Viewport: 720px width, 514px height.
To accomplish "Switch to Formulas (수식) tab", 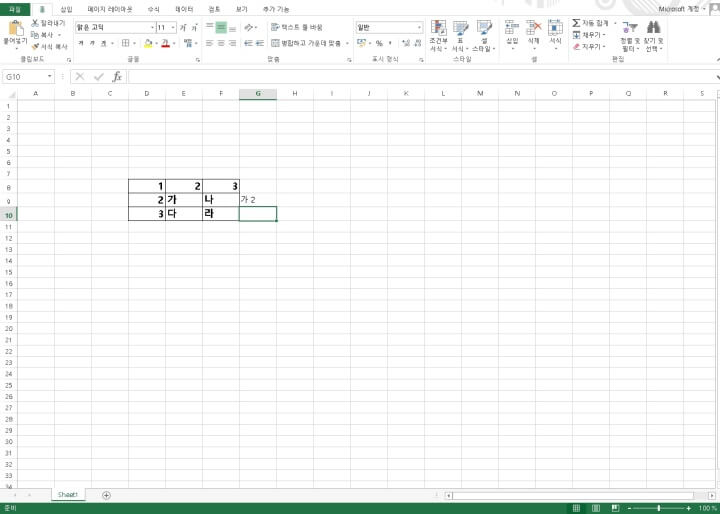I will coord(153,9).
